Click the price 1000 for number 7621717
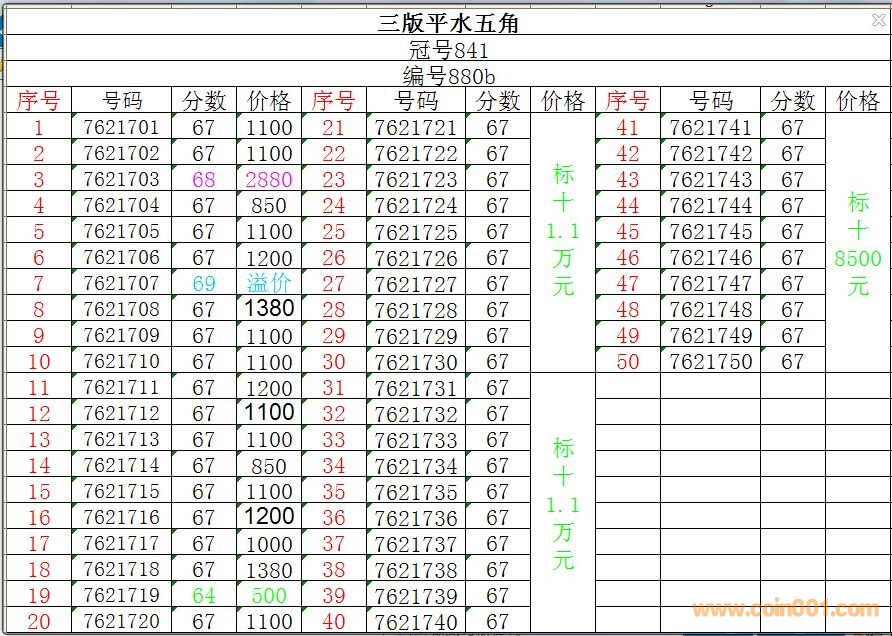 (269, 544)
